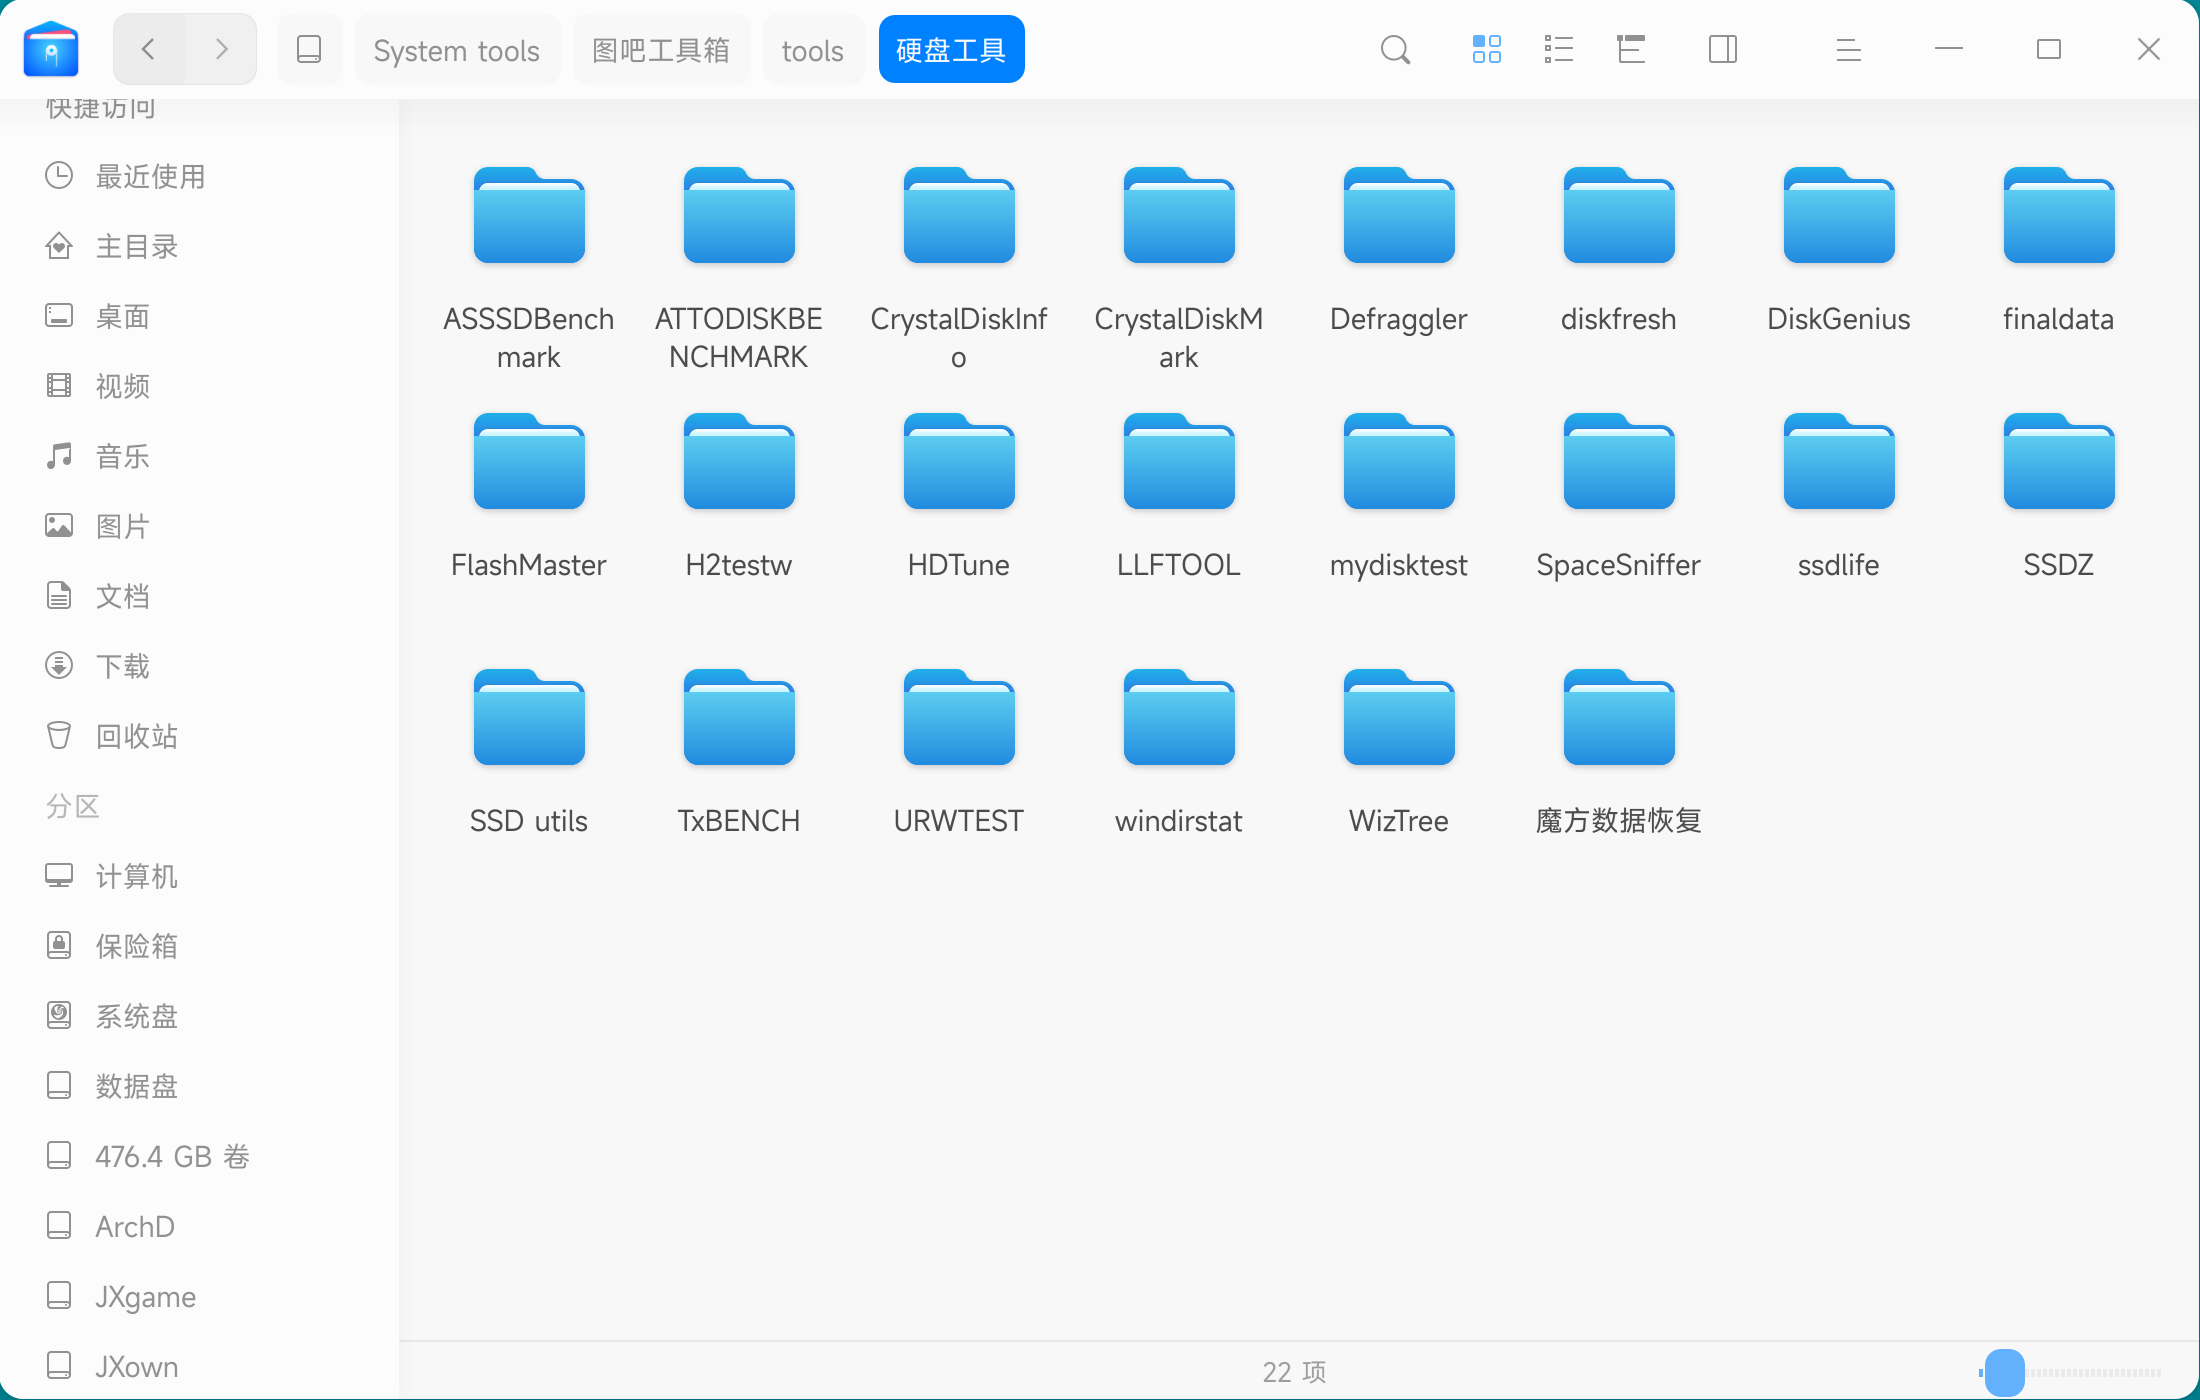Select the CrystalDiskMark folder

[1179, 268]
